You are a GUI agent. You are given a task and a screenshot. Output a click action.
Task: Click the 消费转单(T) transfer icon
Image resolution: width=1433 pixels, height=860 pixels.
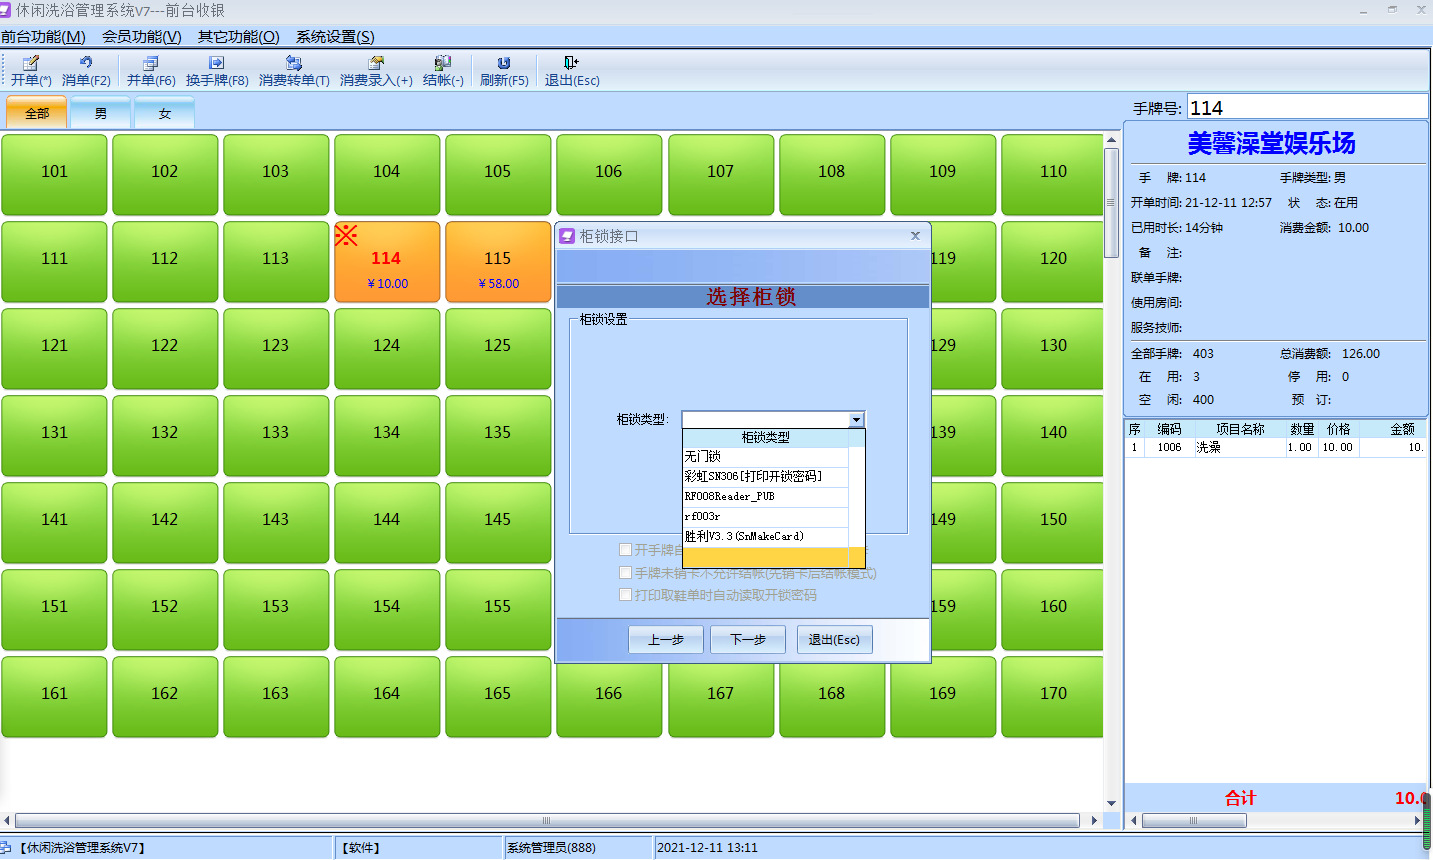click(x=294, y=63)
